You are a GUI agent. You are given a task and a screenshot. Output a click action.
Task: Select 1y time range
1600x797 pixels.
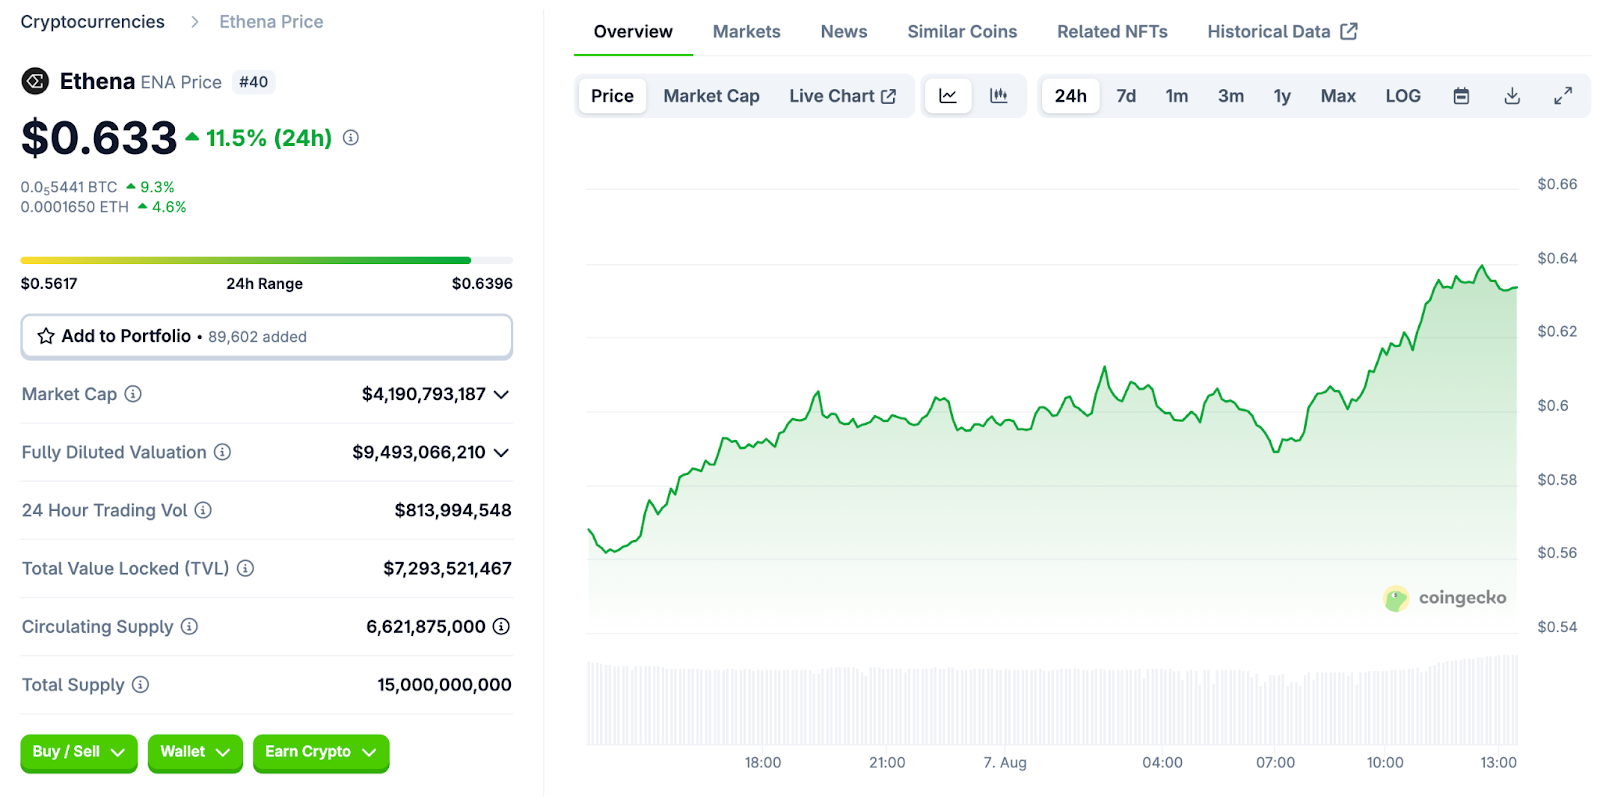pos(1282,96)
